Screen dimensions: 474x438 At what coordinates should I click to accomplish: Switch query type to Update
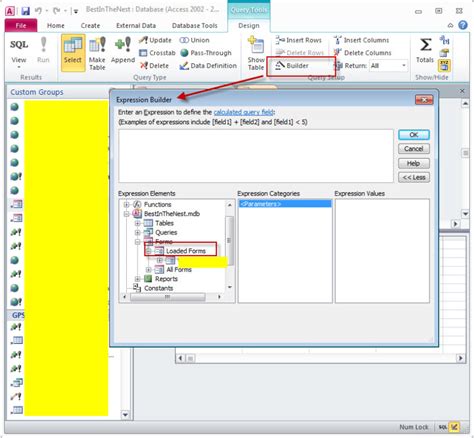[x=155, y=40]
